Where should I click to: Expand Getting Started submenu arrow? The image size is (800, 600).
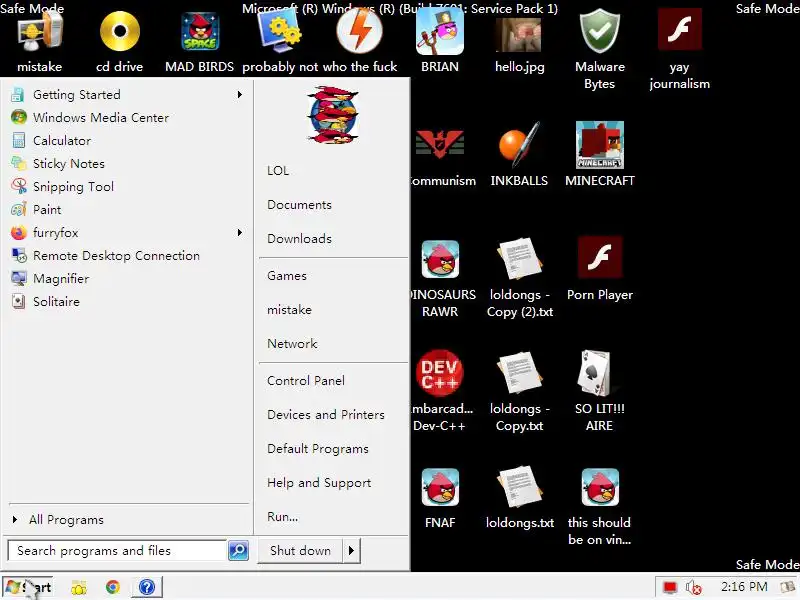point(240,95)
